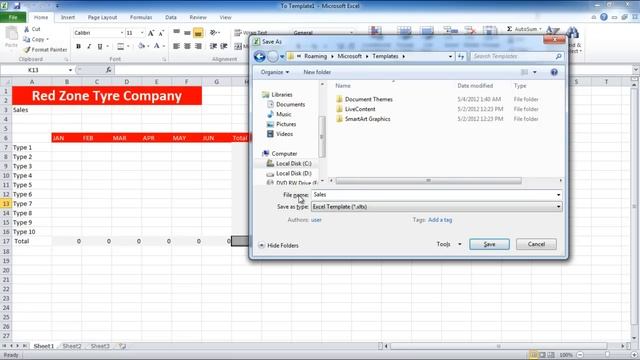This screenshot has height=360, width=640.
Task: Click the Orientation text angle icon
Action: [x=213, y=33]
